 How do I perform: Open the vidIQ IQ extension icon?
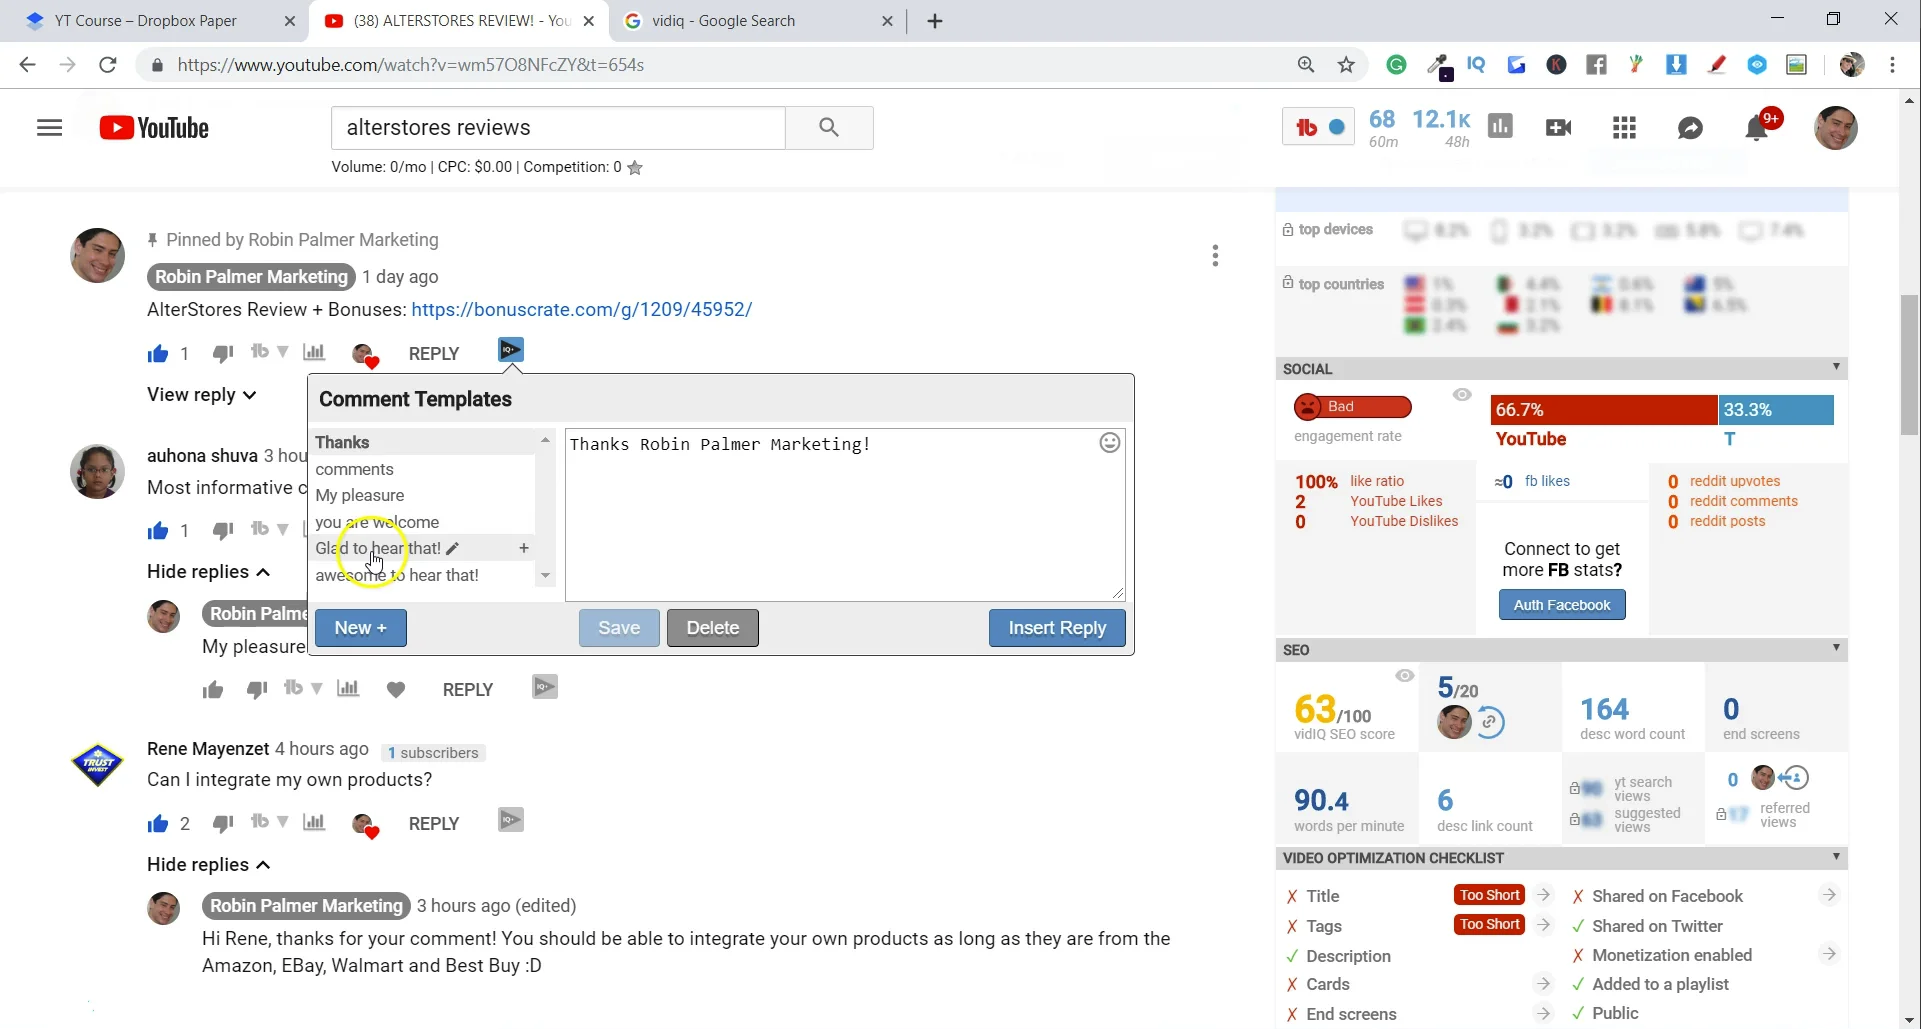pyautogui.click(x=1476, y=65)
